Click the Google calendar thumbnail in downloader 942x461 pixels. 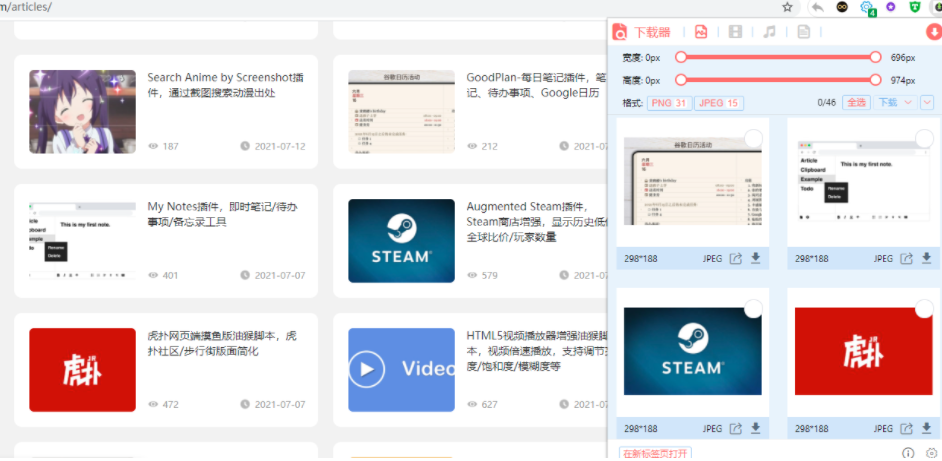pyautogui.click(x=692, y=181)
